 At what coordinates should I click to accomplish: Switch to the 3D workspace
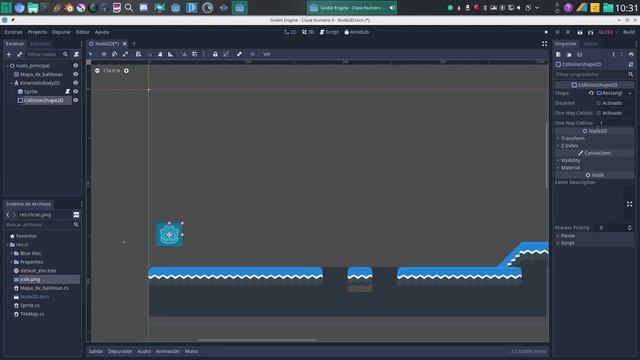308,32
